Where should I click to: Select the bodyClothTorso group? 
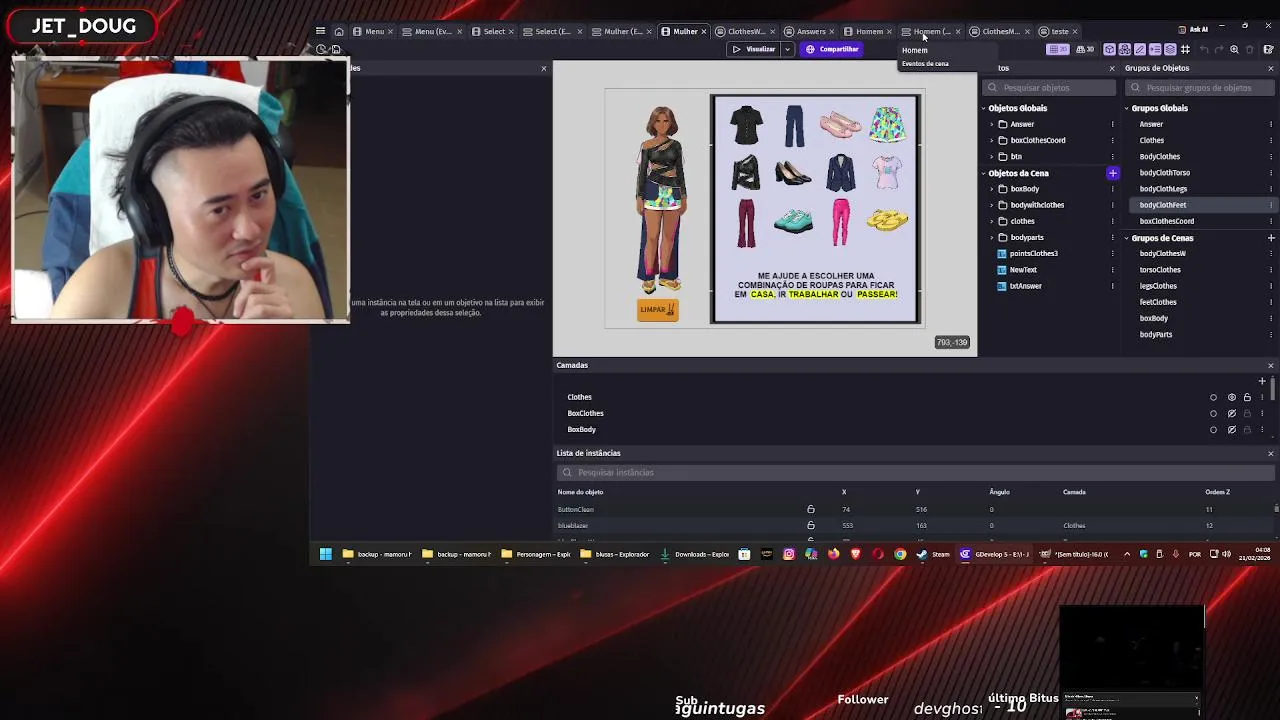pos(1164,173)
